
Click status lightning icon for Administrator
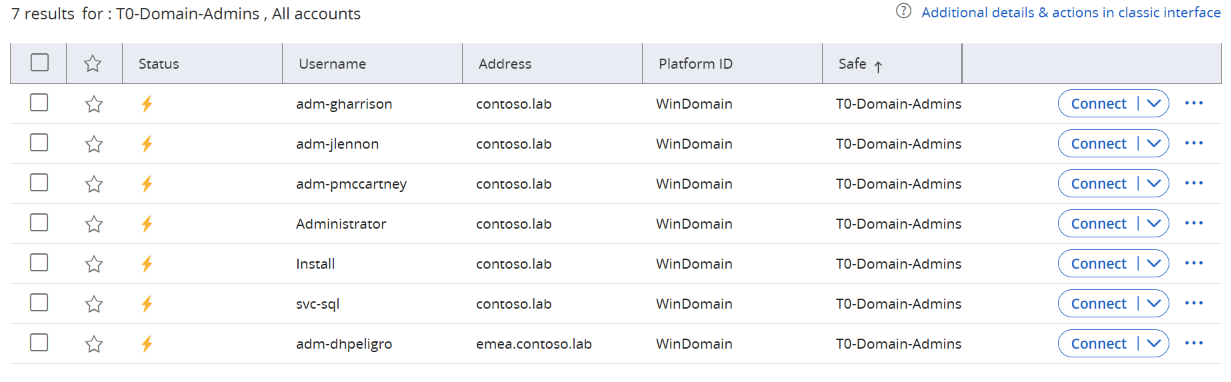click(146, 224)
